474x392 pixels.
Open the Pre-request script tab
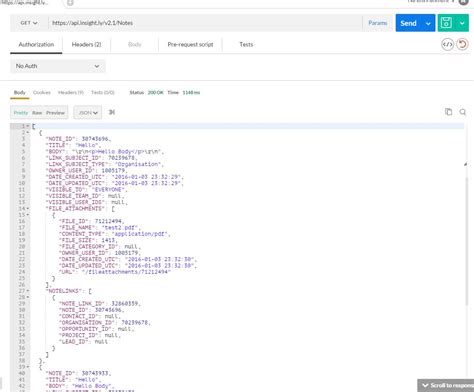click(x=190, y=44)
